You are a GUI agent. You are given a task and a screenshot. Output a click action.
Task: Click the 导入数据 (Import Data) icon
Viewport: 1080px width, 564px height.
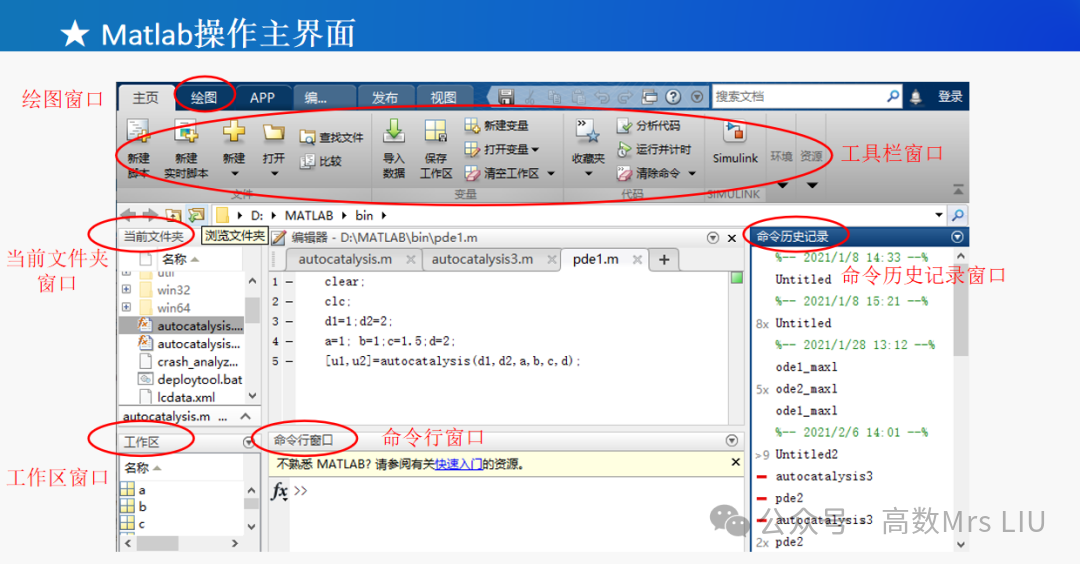click(394, 132)
